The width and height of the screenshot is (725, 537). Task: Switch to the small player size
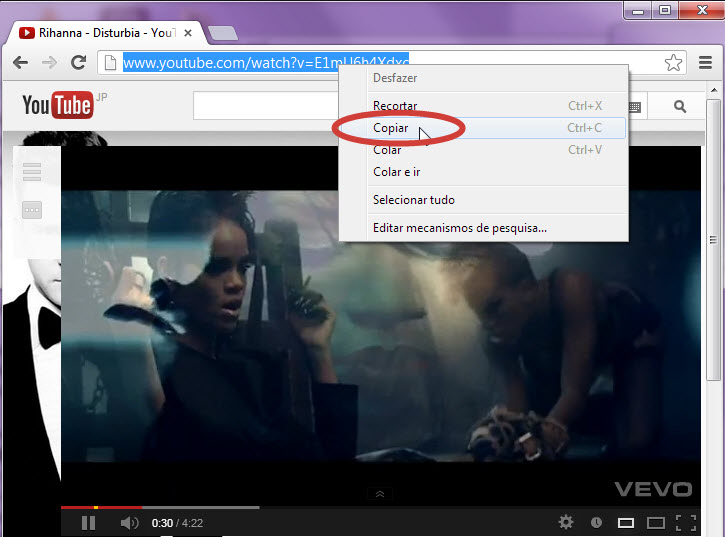(x=626, y=523)
